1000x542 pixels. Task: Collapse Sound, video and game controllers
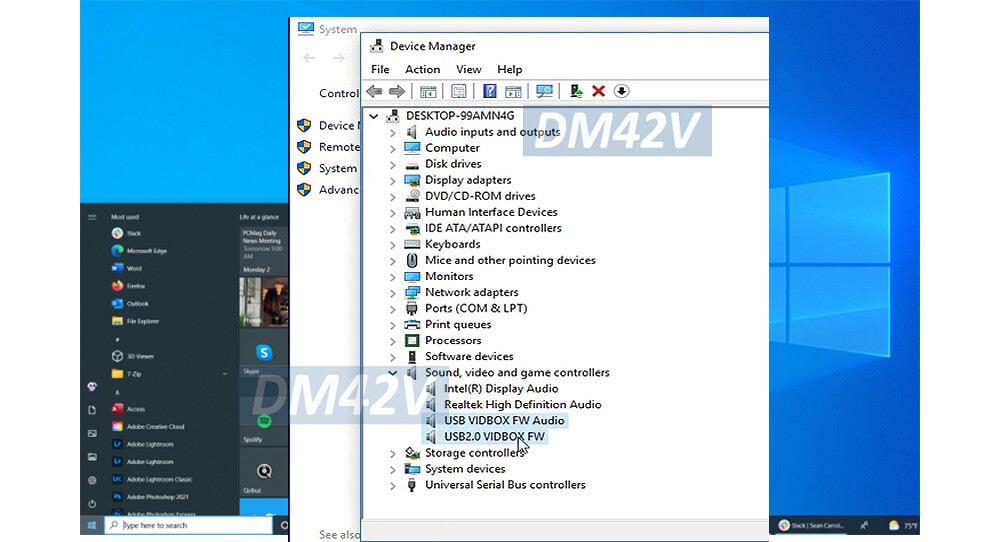[393, 373]
